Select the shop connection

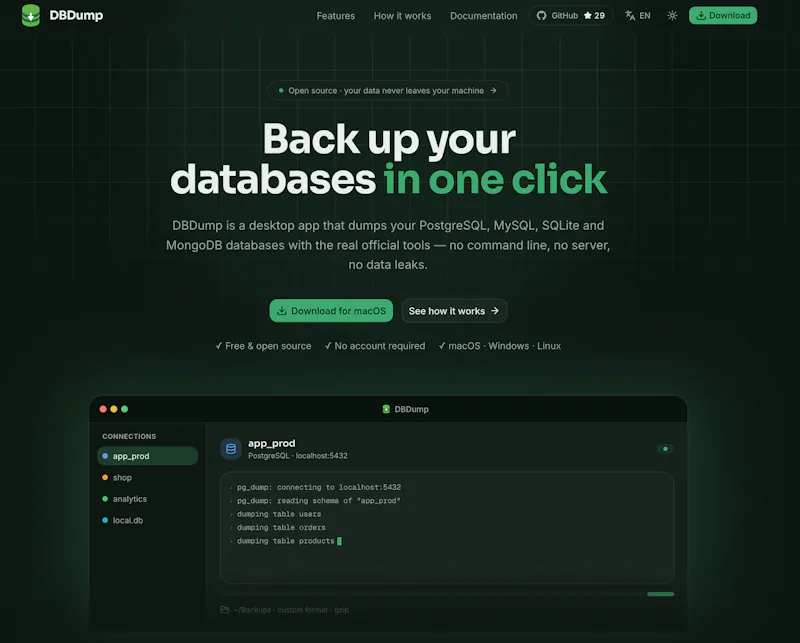147,477
